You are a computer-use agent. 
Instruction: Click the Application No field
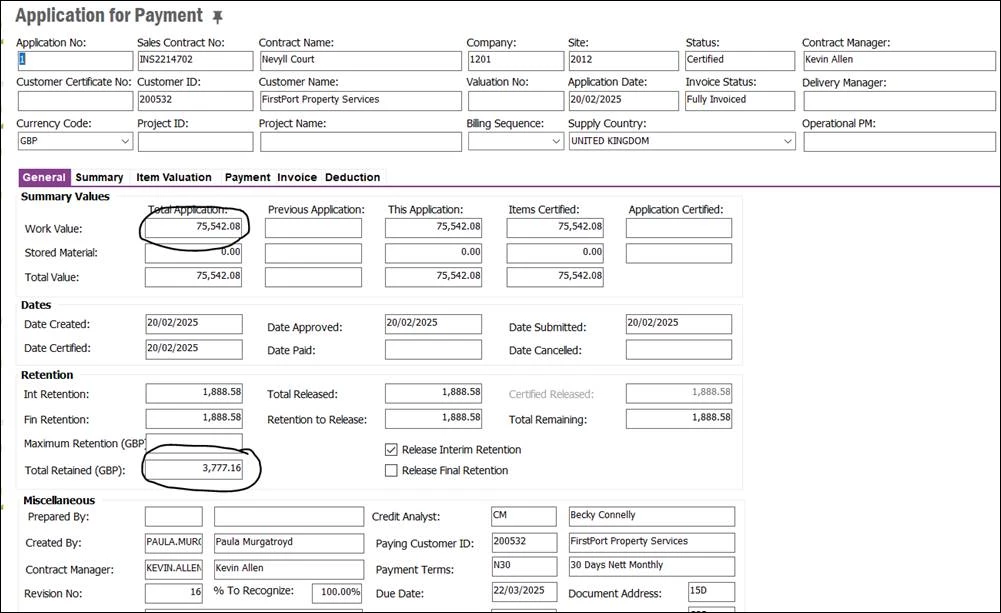(x=75, y=61)
